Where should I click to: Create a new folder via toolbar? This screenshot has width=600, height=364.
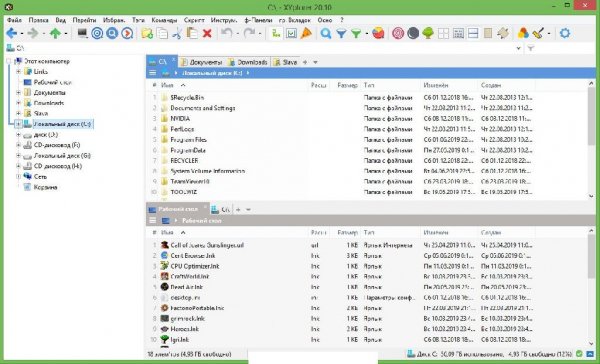[x=147, y=34]
